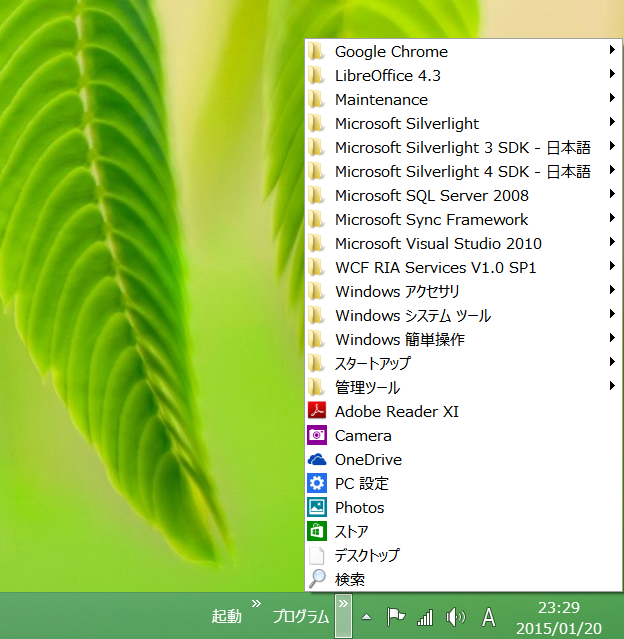Image resolution: width=624 pixels, height=639 pixels.
Task: Expand the Google Chrome submenu arrow
Action: [612, 50]
